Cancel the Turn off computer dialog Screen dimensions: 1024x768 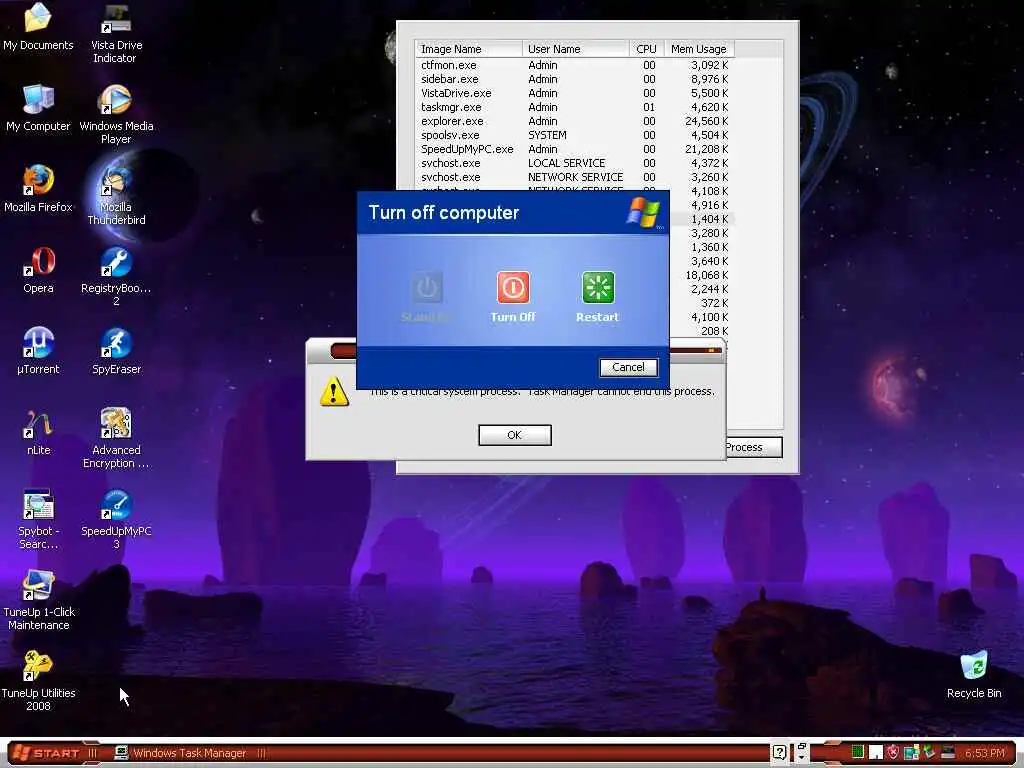[628, 367]
